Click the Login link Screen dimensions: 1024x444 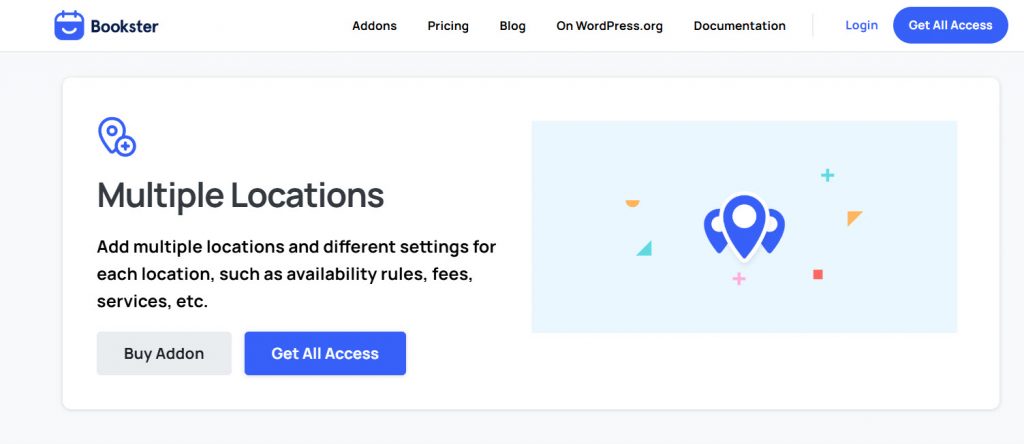point(861,25)
